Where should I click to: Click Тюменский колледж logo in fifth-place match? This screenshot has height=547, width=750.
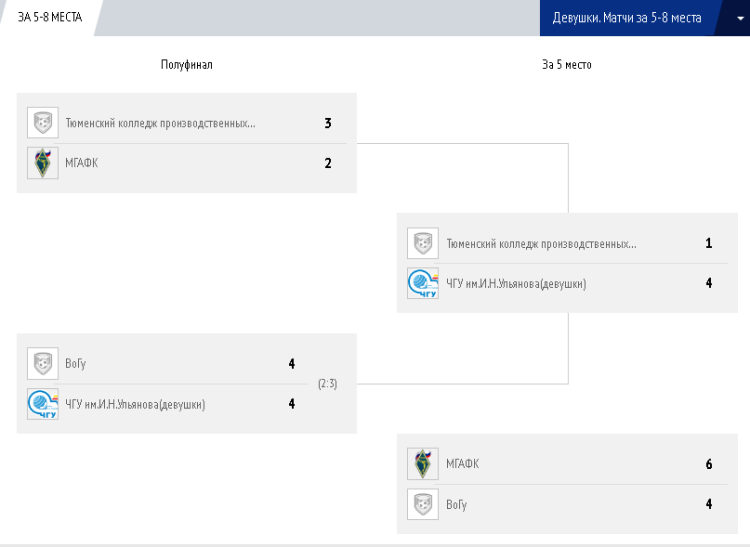422,244
